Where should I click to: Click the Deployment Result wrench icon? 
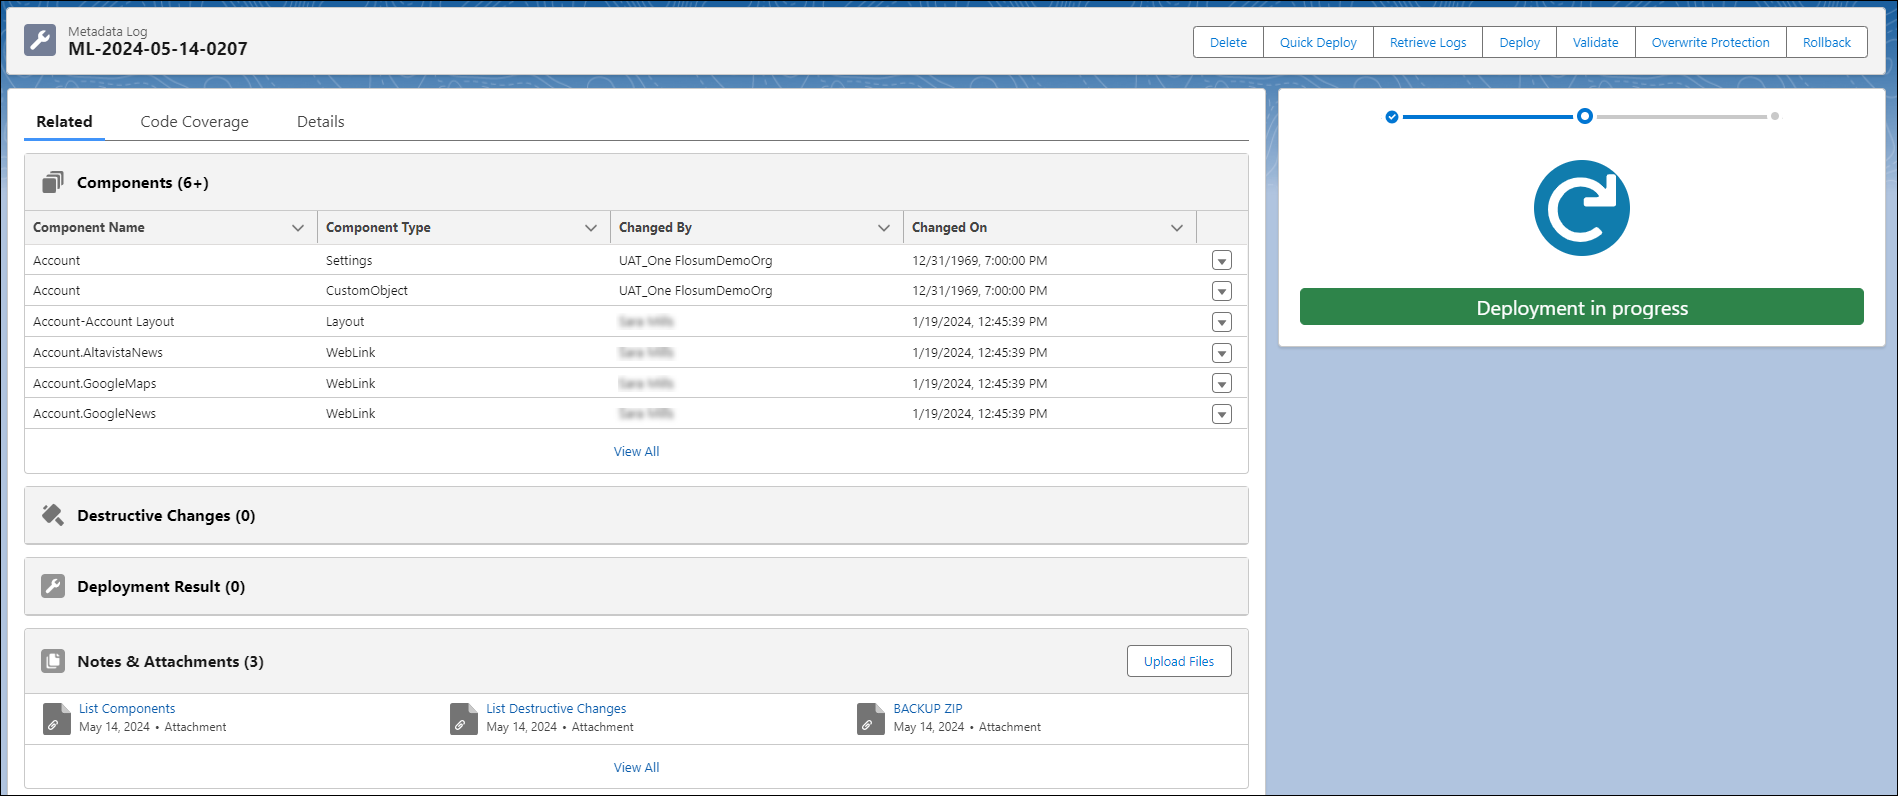(53, 586)
